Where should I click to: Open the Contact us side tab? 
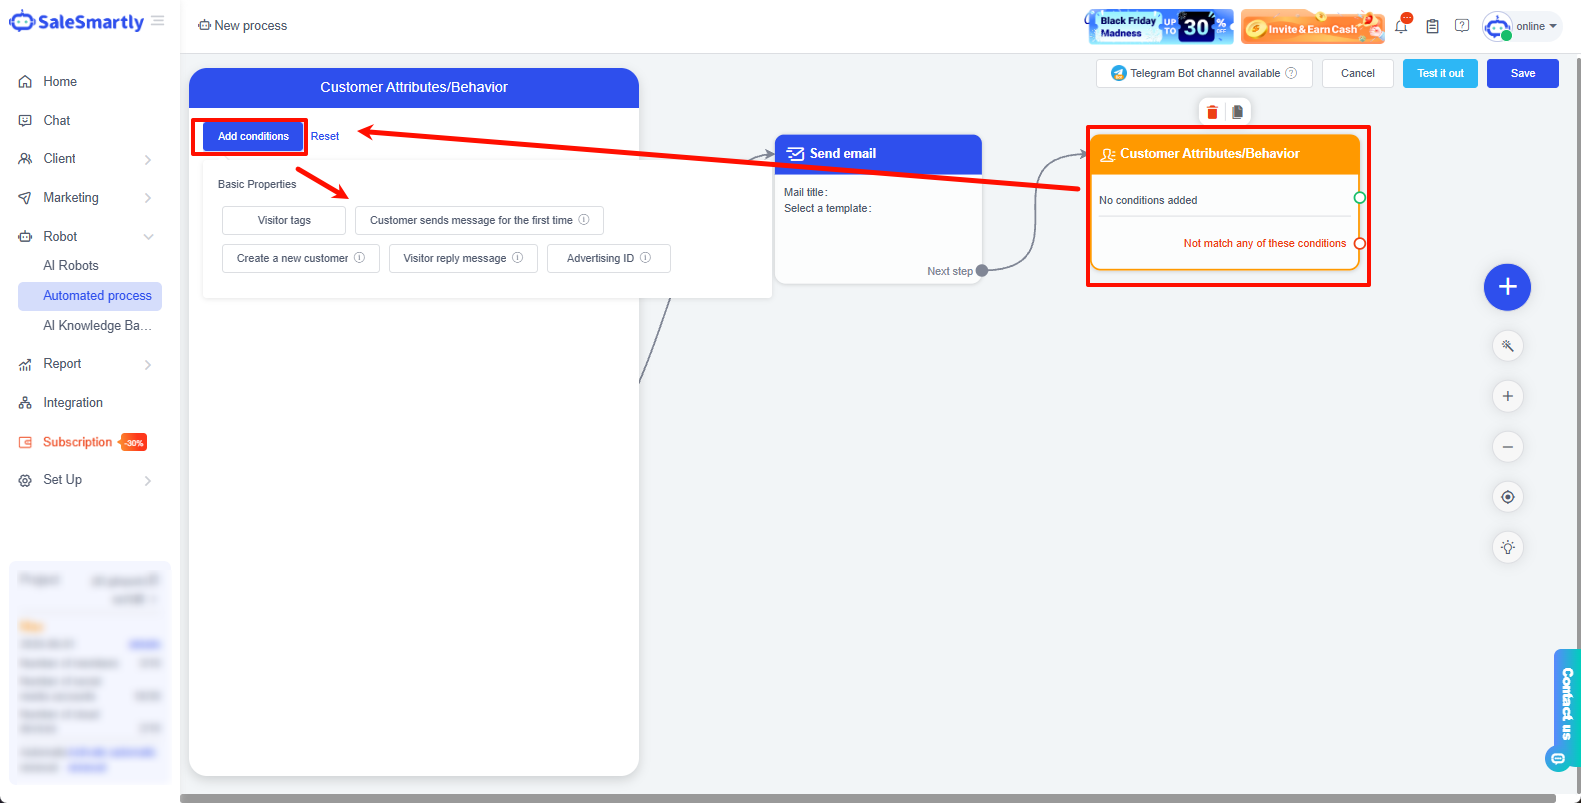pyautogui.click(x=1565, y=709)
